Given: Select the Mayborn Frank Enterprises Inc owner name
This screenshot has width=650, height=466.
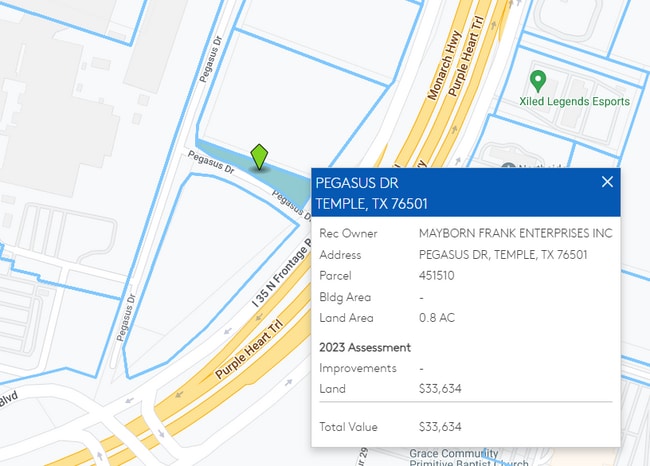Looking at the screenshot, I should (x=515, y=233).
